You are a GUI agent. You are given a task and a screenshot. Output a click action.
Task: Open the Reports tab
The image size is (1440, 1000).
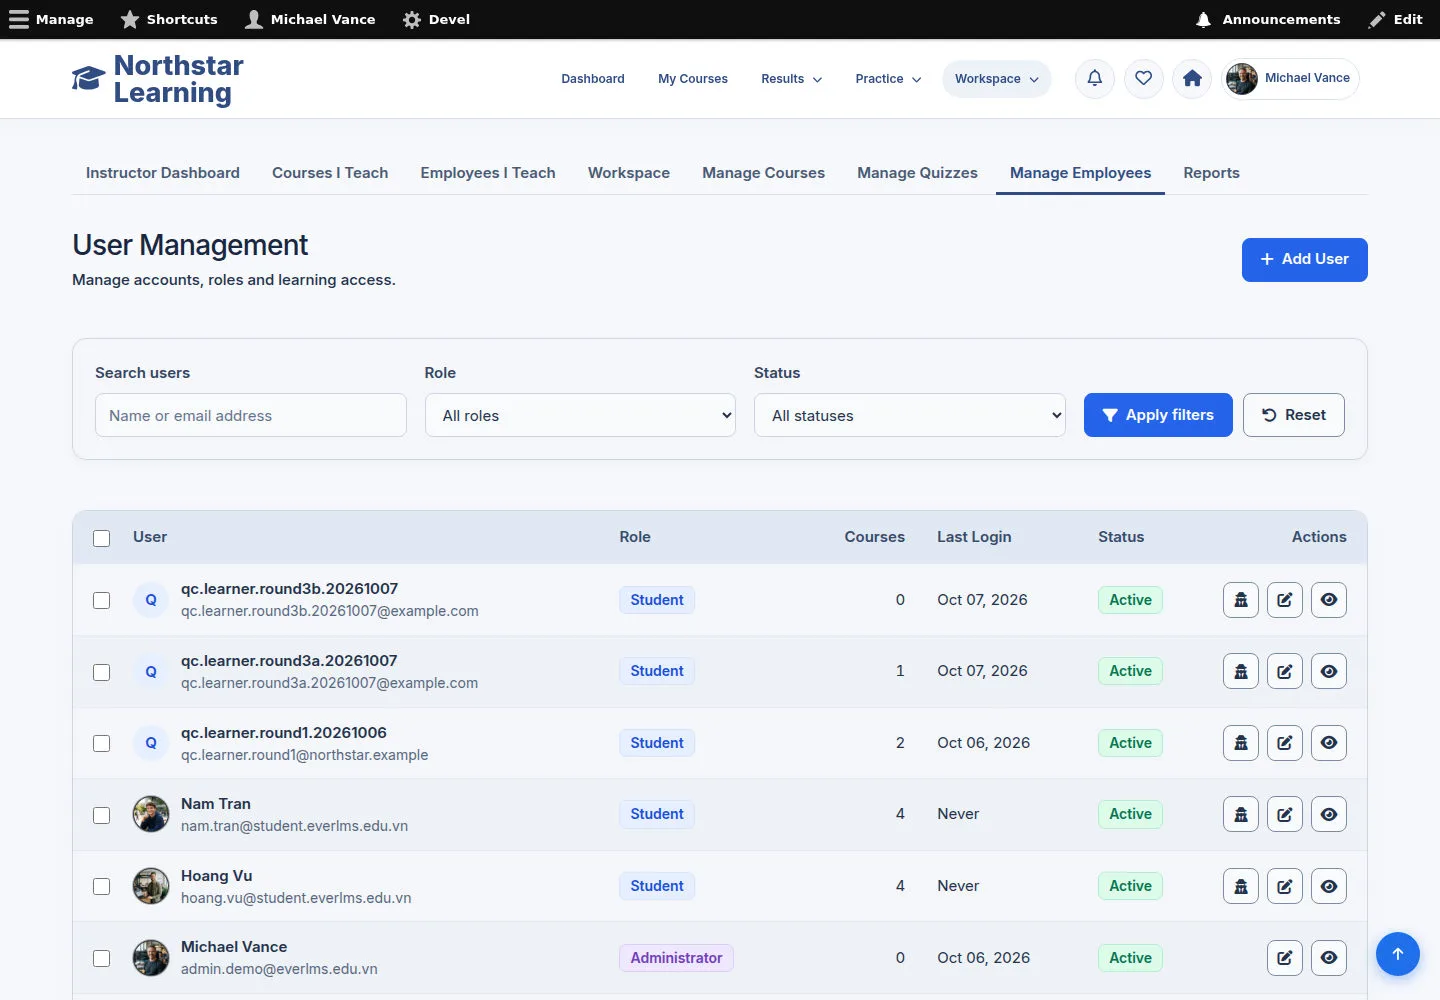click(1211, 173)
